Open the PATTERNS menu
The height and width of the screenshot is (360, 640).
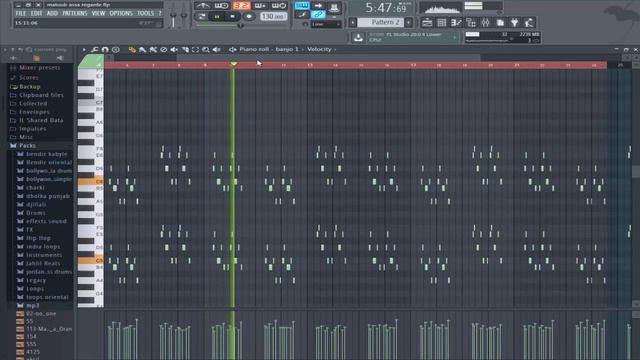[75, 13]
